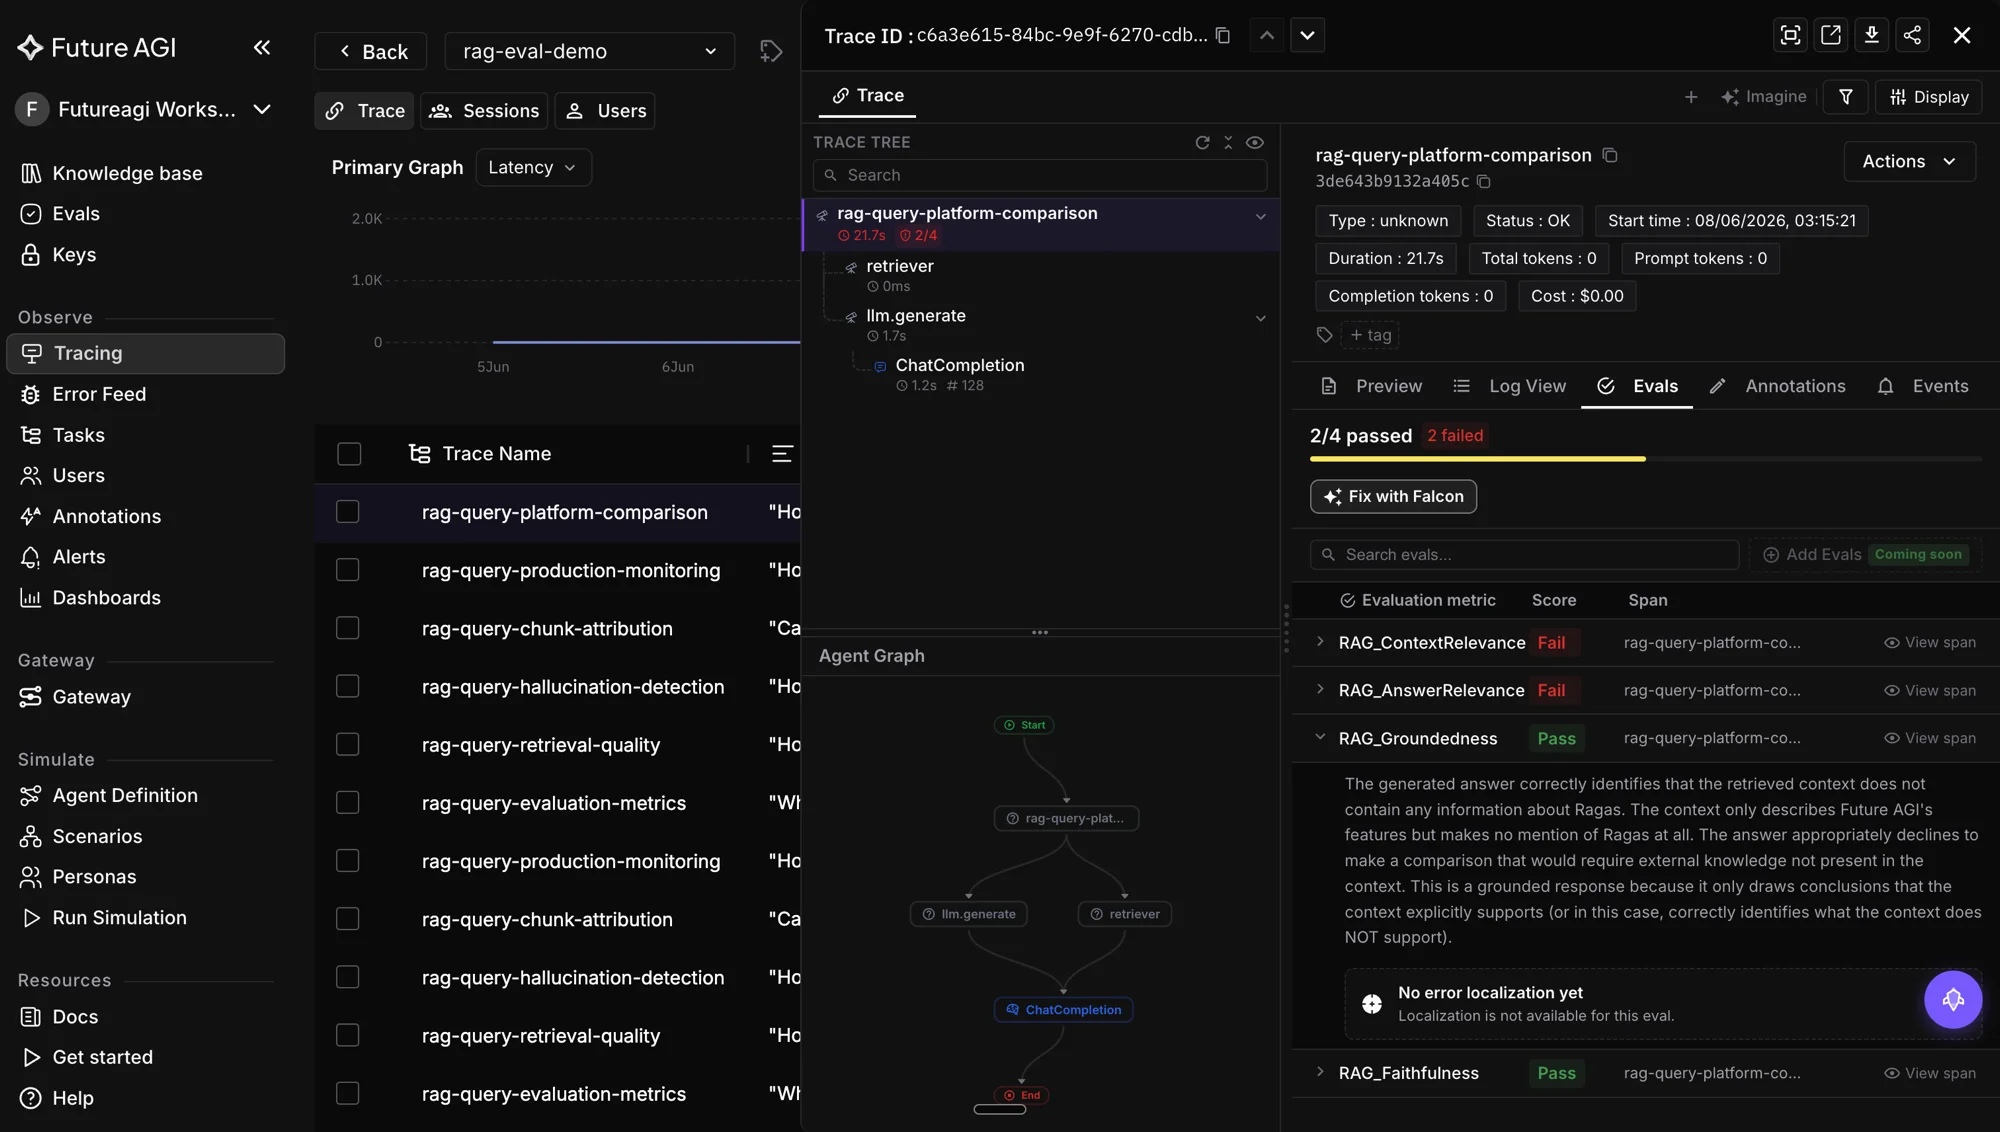The image size is (2000, 1132).
Task: Open the Display settings button
Action: click(x=1928, y=97)
